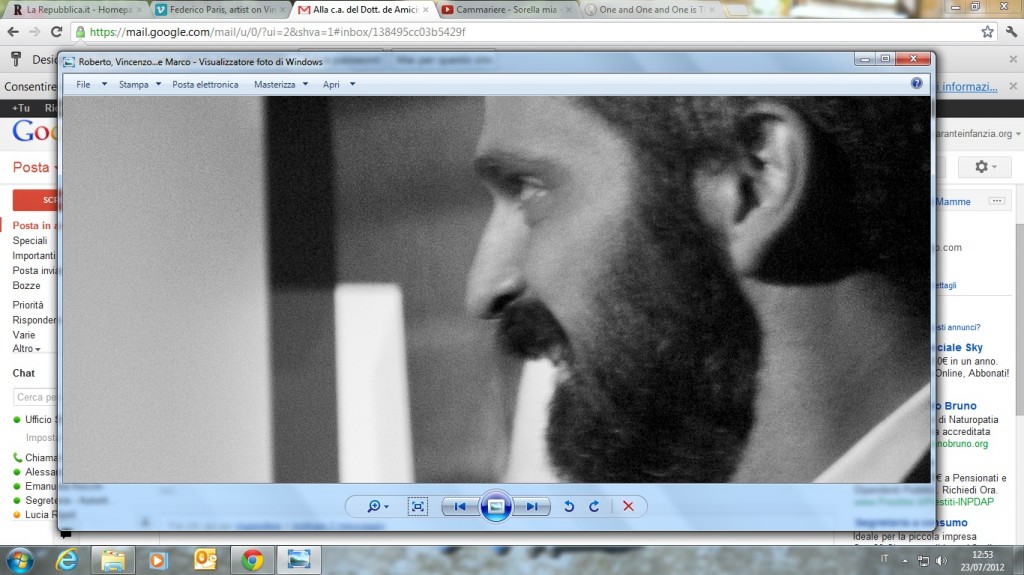This screenshot has height=575, width=1024.
Task: Launch Internet Explorer from the taskbar
Action: (x=67, y=559)
